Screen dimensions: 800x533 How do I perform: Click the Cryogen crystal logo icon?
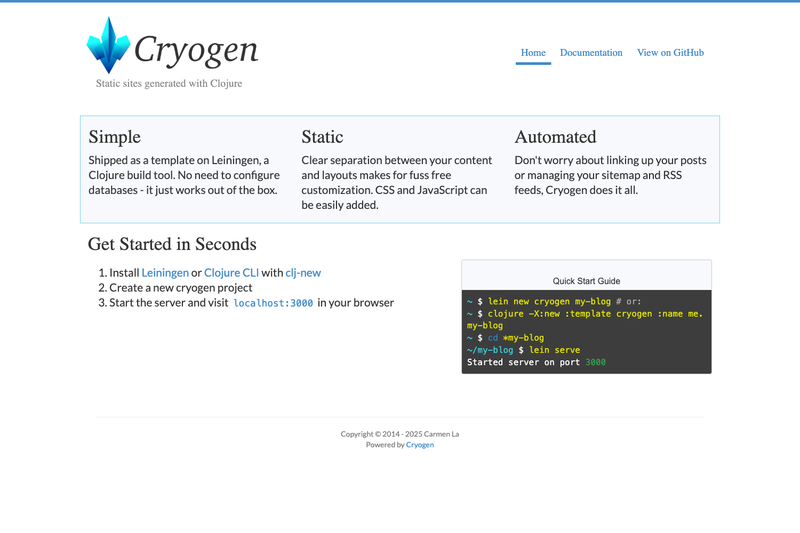[108, 45]
